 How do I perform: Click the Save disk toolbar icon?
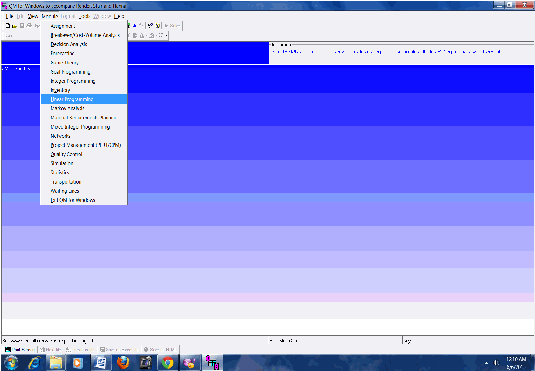(x=22, y=26)
